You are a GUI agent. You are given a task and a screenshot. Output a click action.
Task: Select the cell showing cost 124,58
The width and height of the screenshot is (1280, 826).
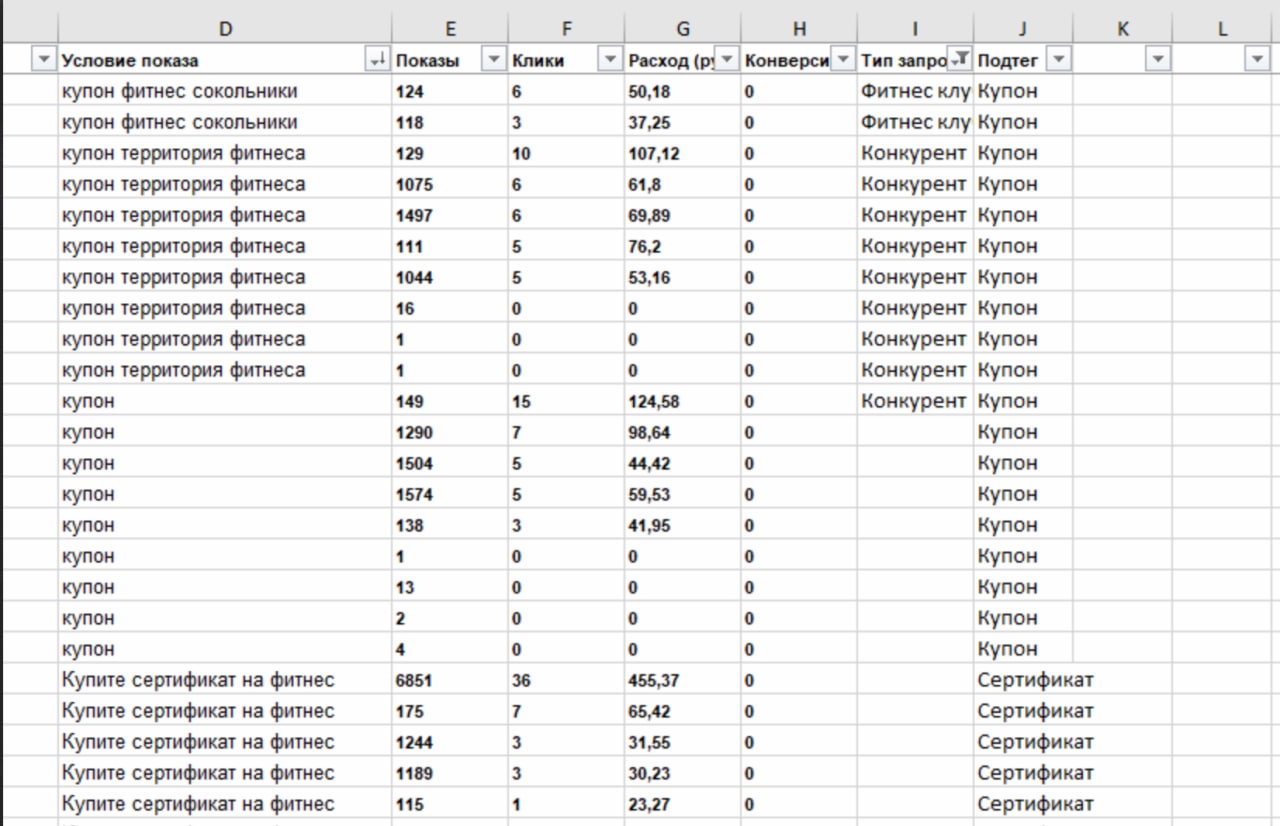tap(683, 401)
